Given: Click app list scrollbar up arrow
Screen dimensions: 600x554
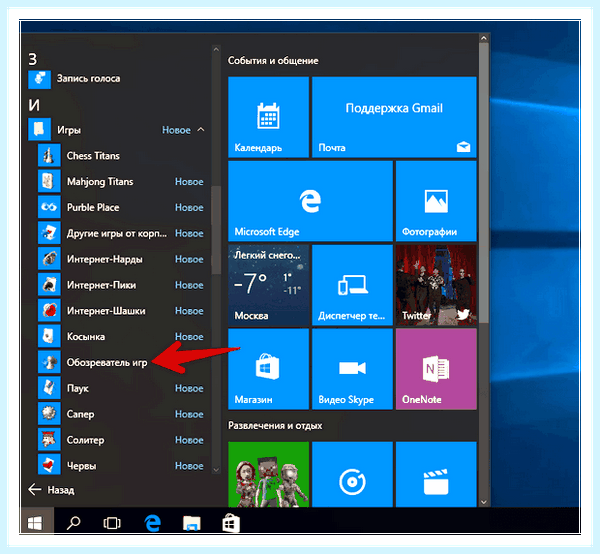Looking at the screenshot, I should [216, 49].
